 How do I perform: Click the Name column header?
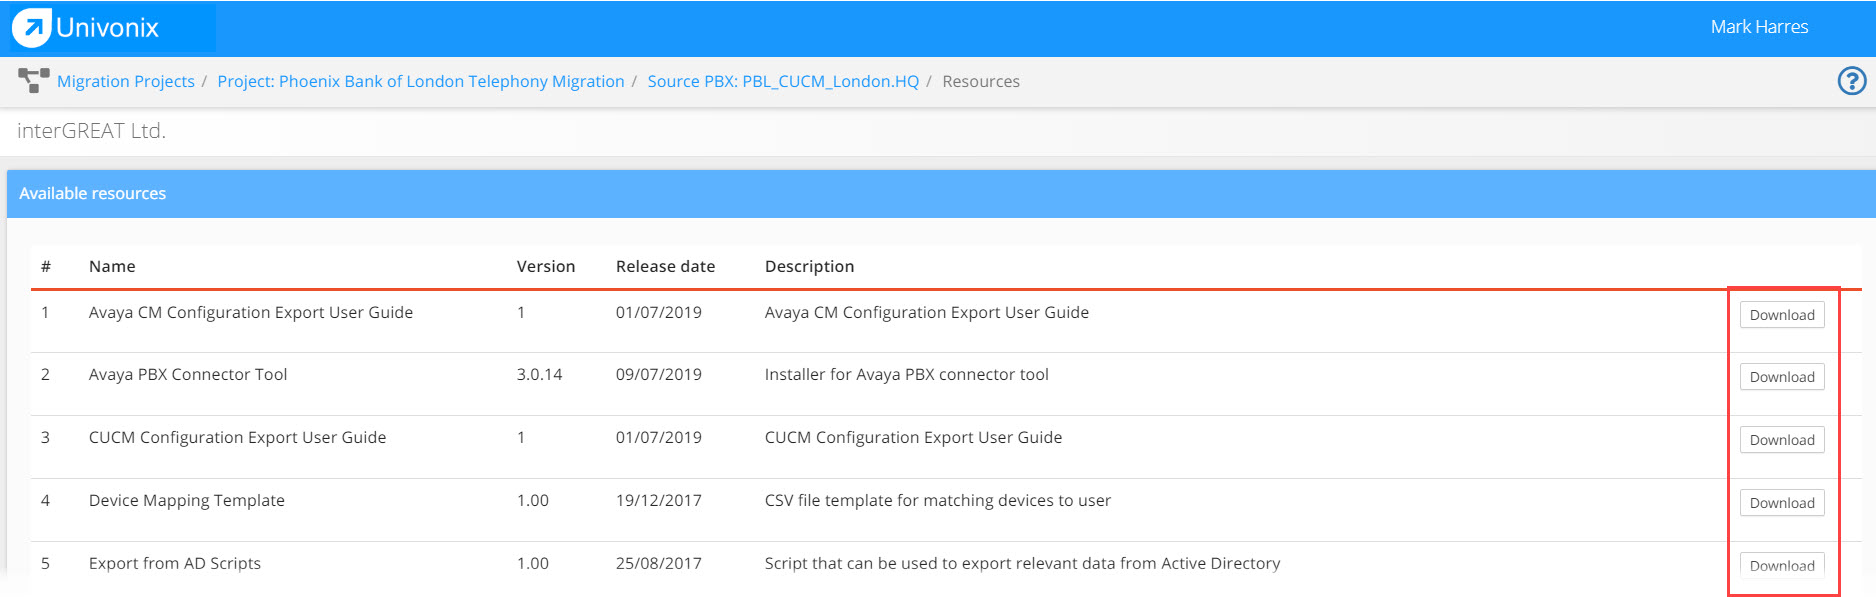coord(112,266)
